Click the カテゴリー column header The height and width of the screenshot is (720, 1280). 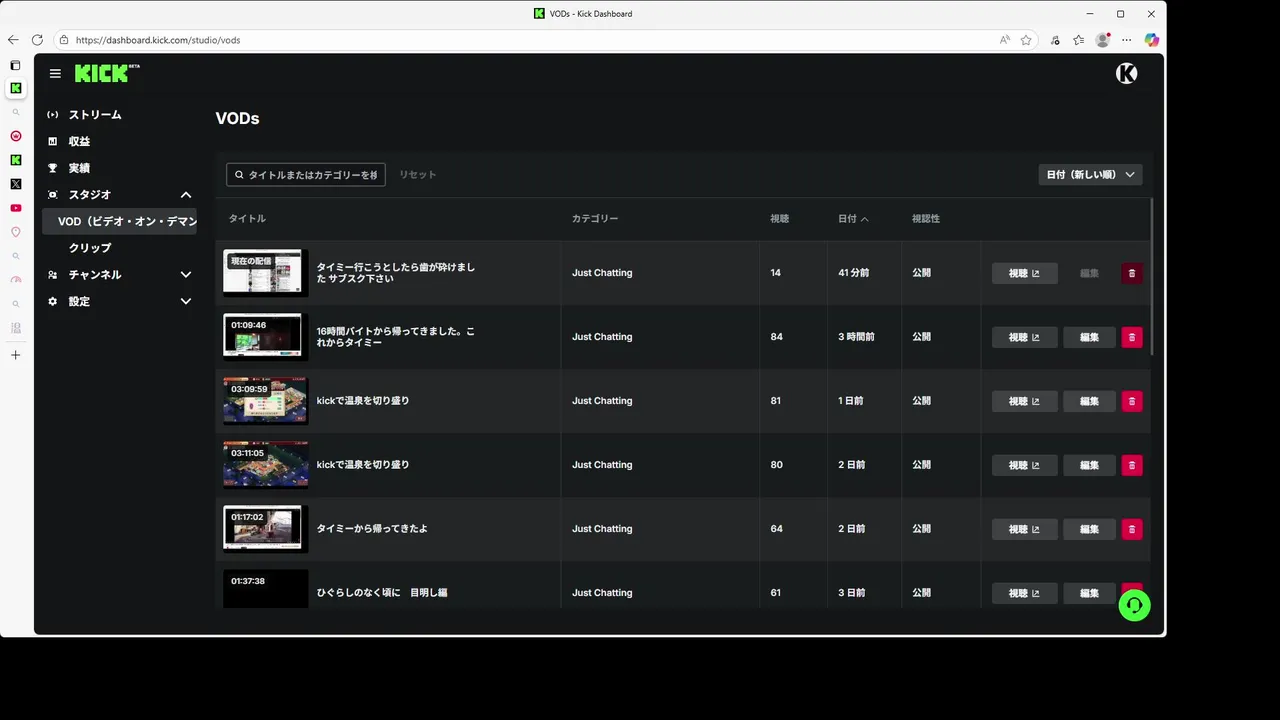pos(595,219)
